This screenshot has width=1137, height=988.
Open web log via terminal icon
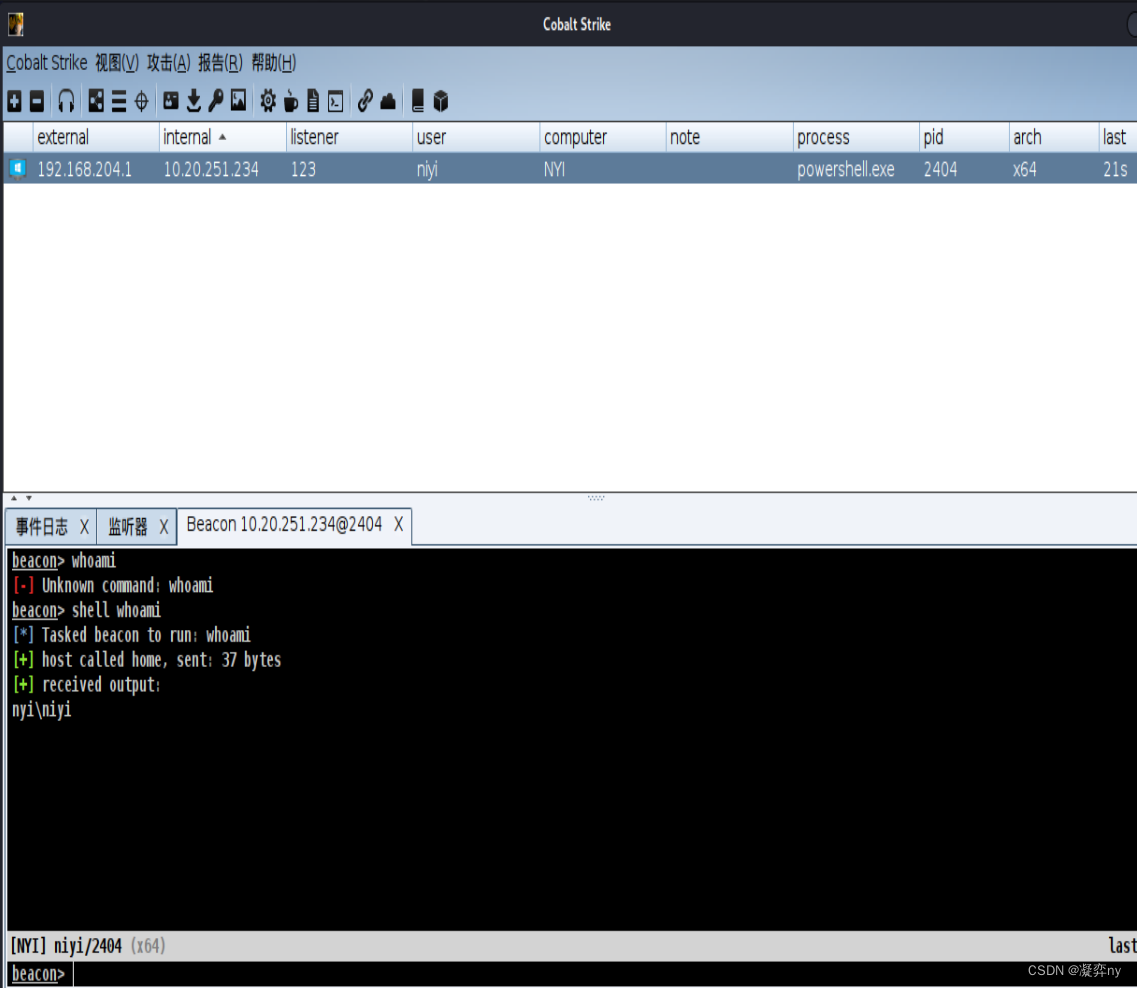(x=334, y=101)
